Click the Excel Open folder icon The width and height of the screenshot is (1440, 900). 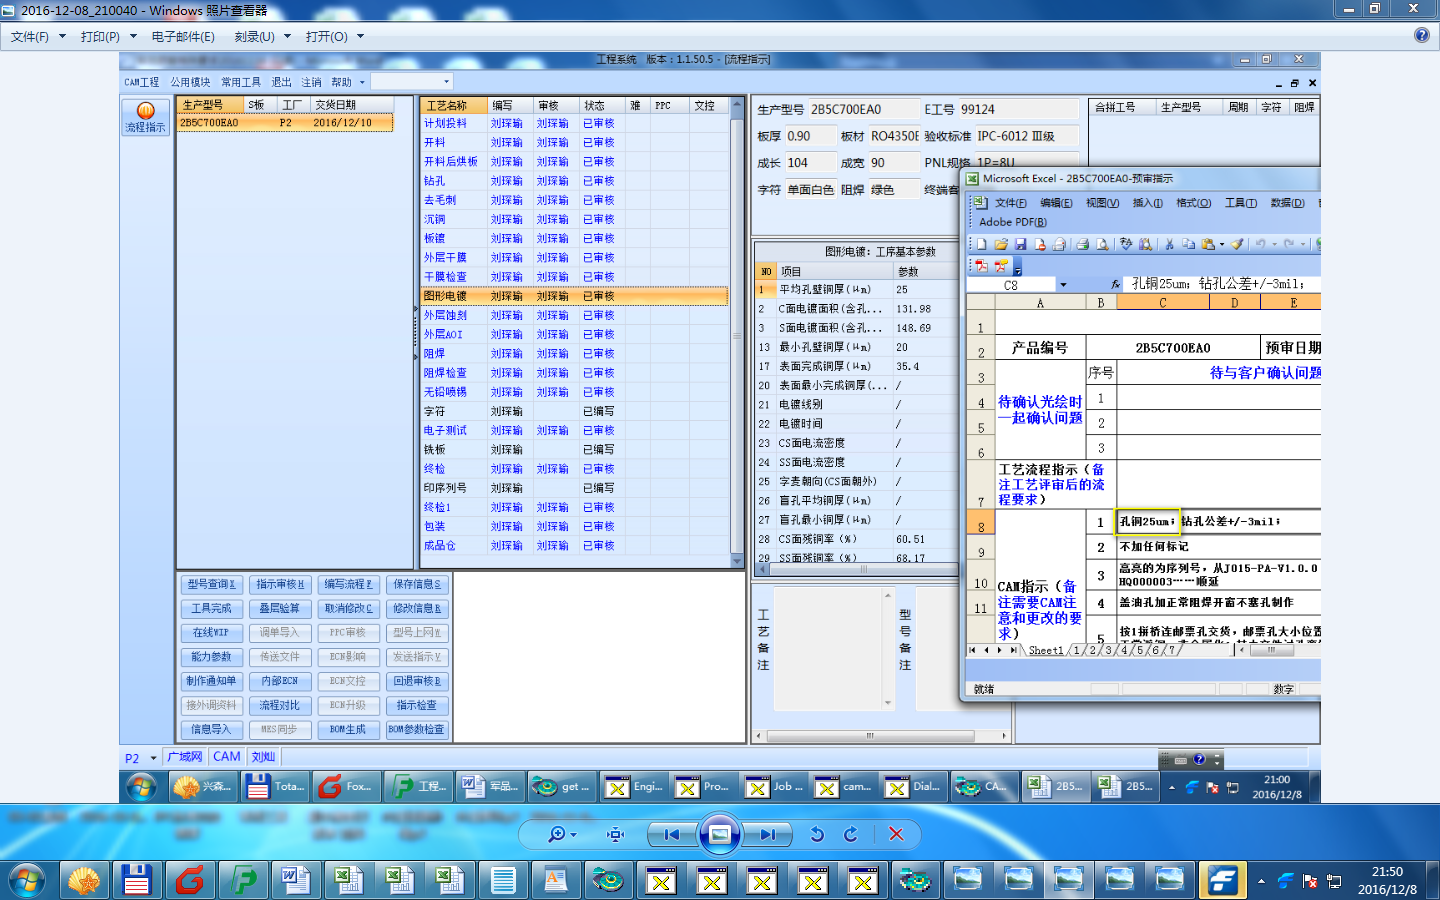[1001, 243]
